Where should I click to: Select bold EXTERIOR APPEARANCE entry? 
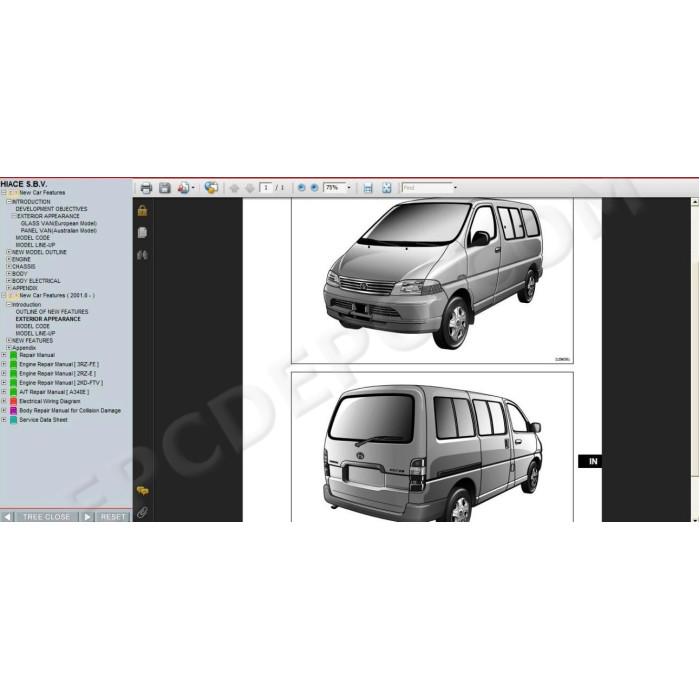[x=48, y=319]
